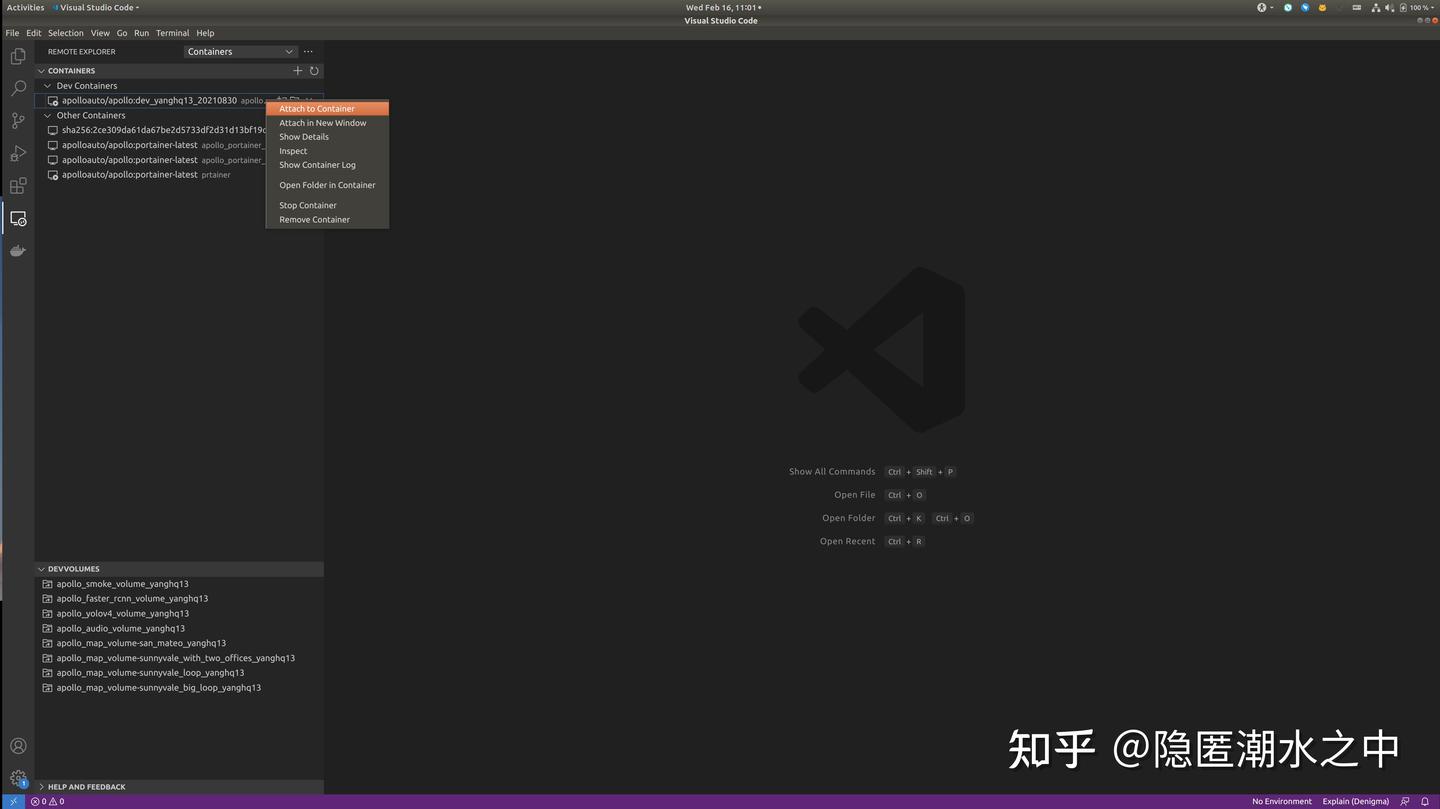Open the Docker whale view
This screenshot has width=1440, height=809.
click(x=17, y=250)
